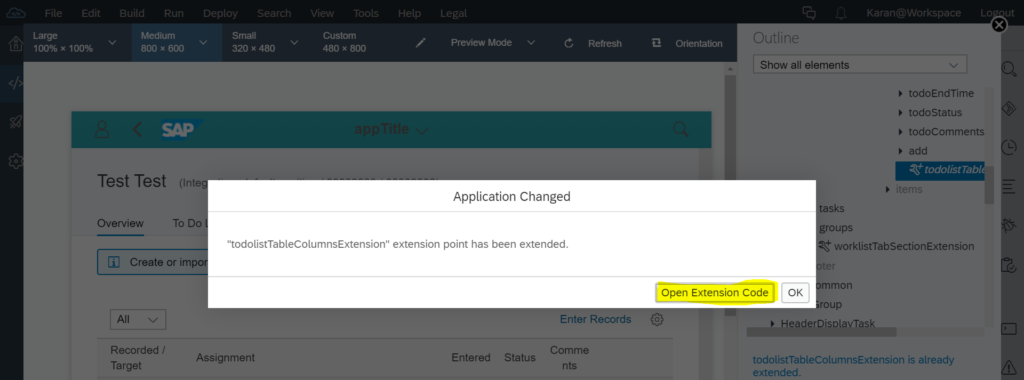1024x380 pixels.
Task: Toggle the preview Orientation
Action: [x=686, y=43]
